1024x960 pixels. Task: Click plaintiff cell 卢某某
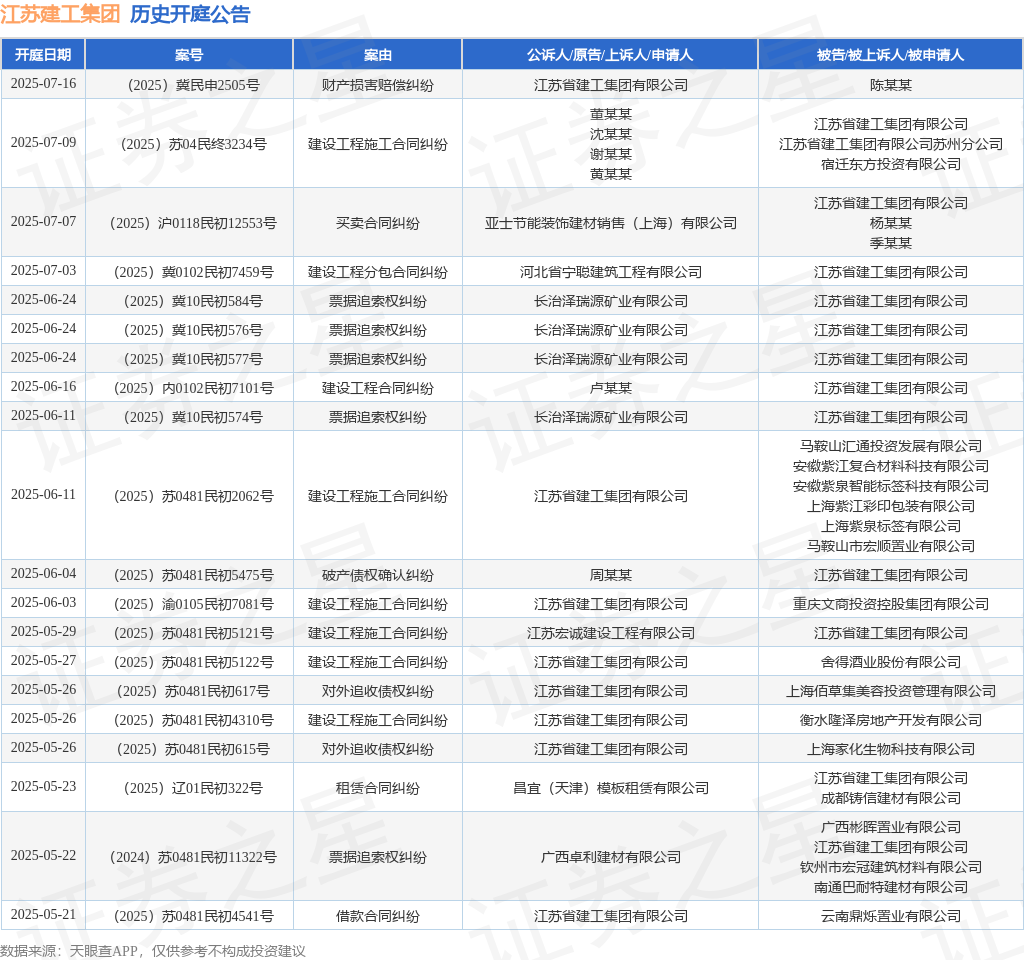pyautogui.click(x=611, y=389)
